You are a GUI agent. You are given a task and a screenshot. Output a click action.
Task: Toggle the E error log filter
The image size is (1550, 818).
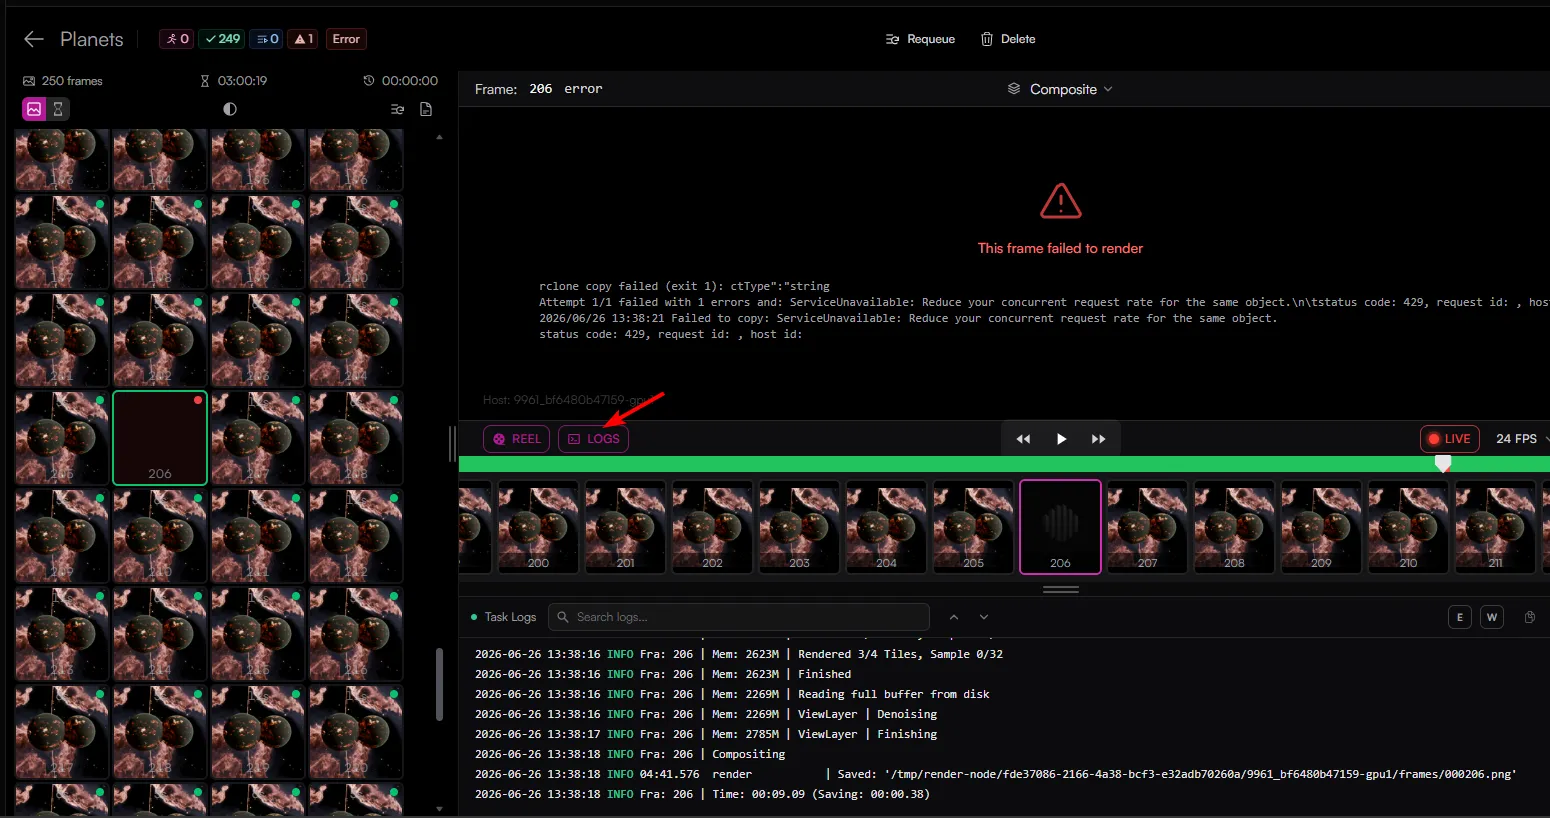click(x=1459, y=617)
